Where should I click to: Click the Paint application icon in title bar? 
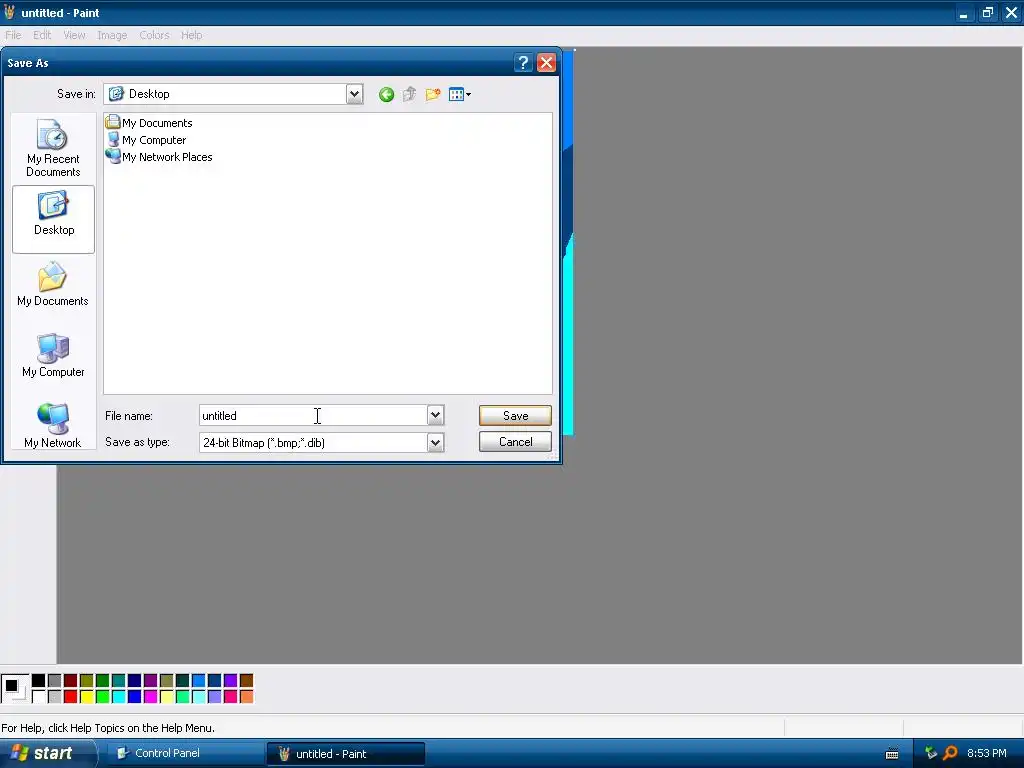pyautogui.click(x=9, y=12)
